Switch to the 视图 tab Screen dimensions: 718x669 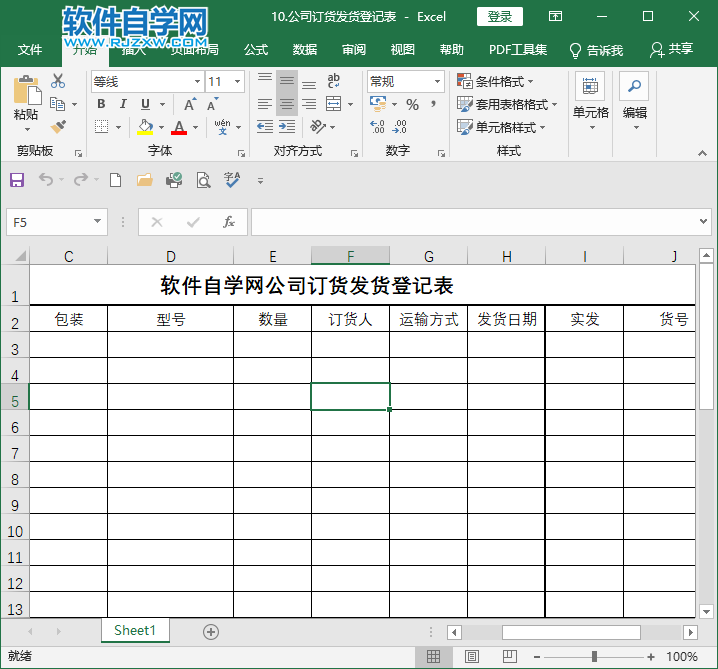pyautogui.click(x=403, y=49)
